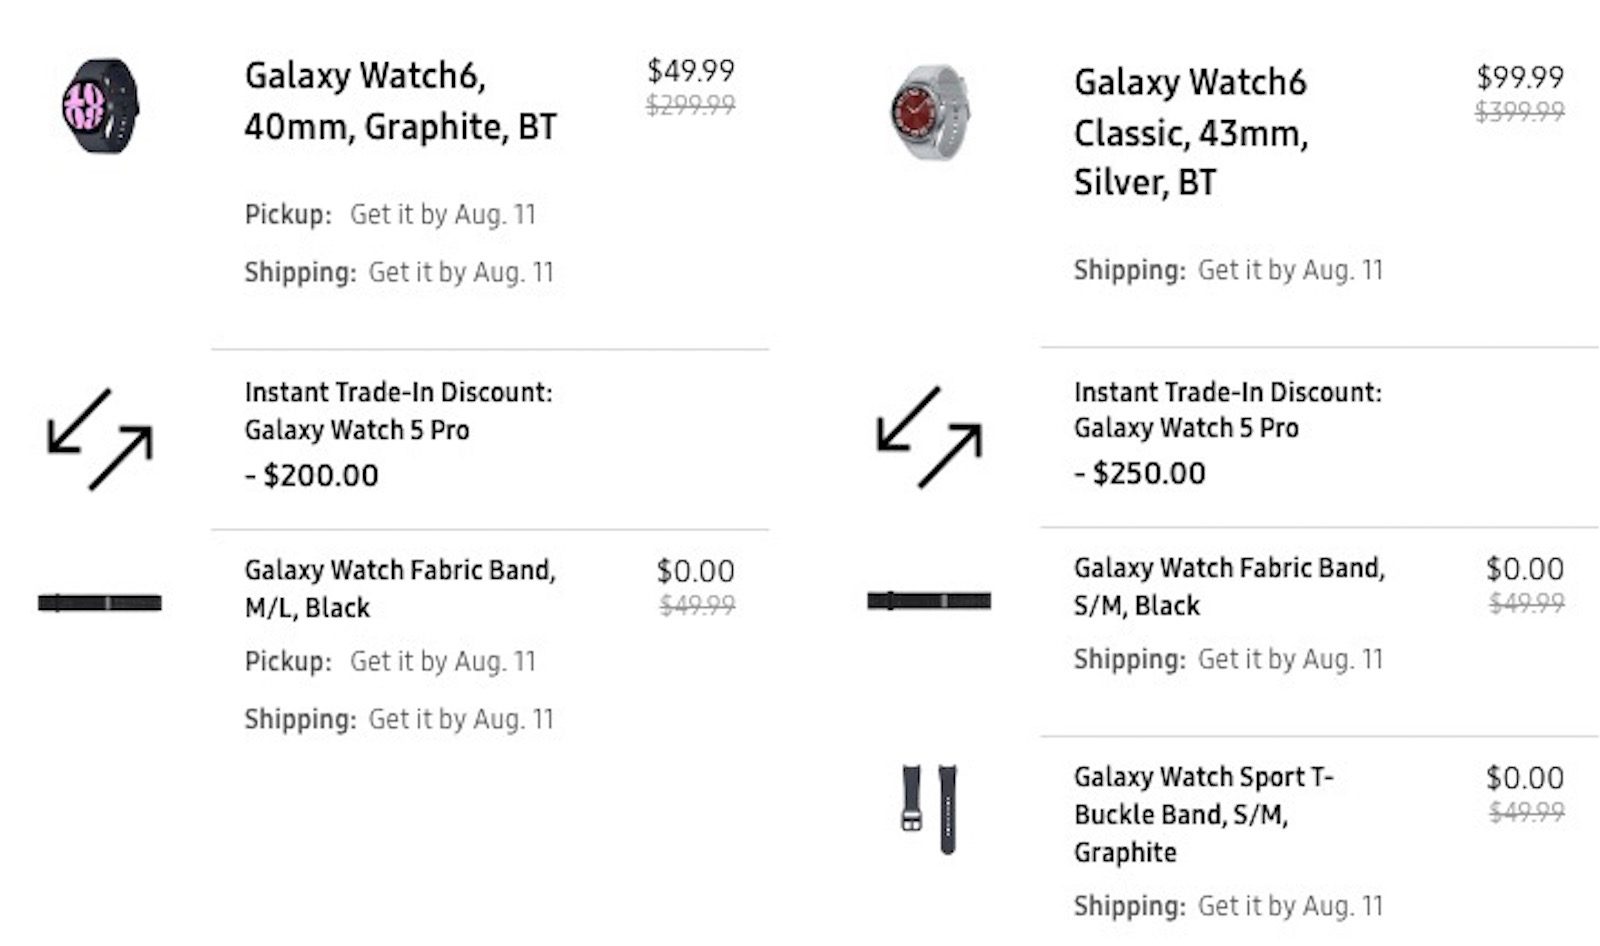Click the M/L Black Fabric Band image
The image size is (1600, 946).
click(x=100, y=602)
